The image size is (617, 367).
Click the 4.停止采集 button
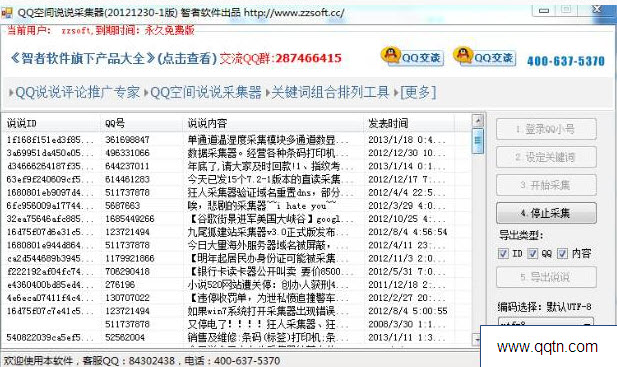point(546,213)
